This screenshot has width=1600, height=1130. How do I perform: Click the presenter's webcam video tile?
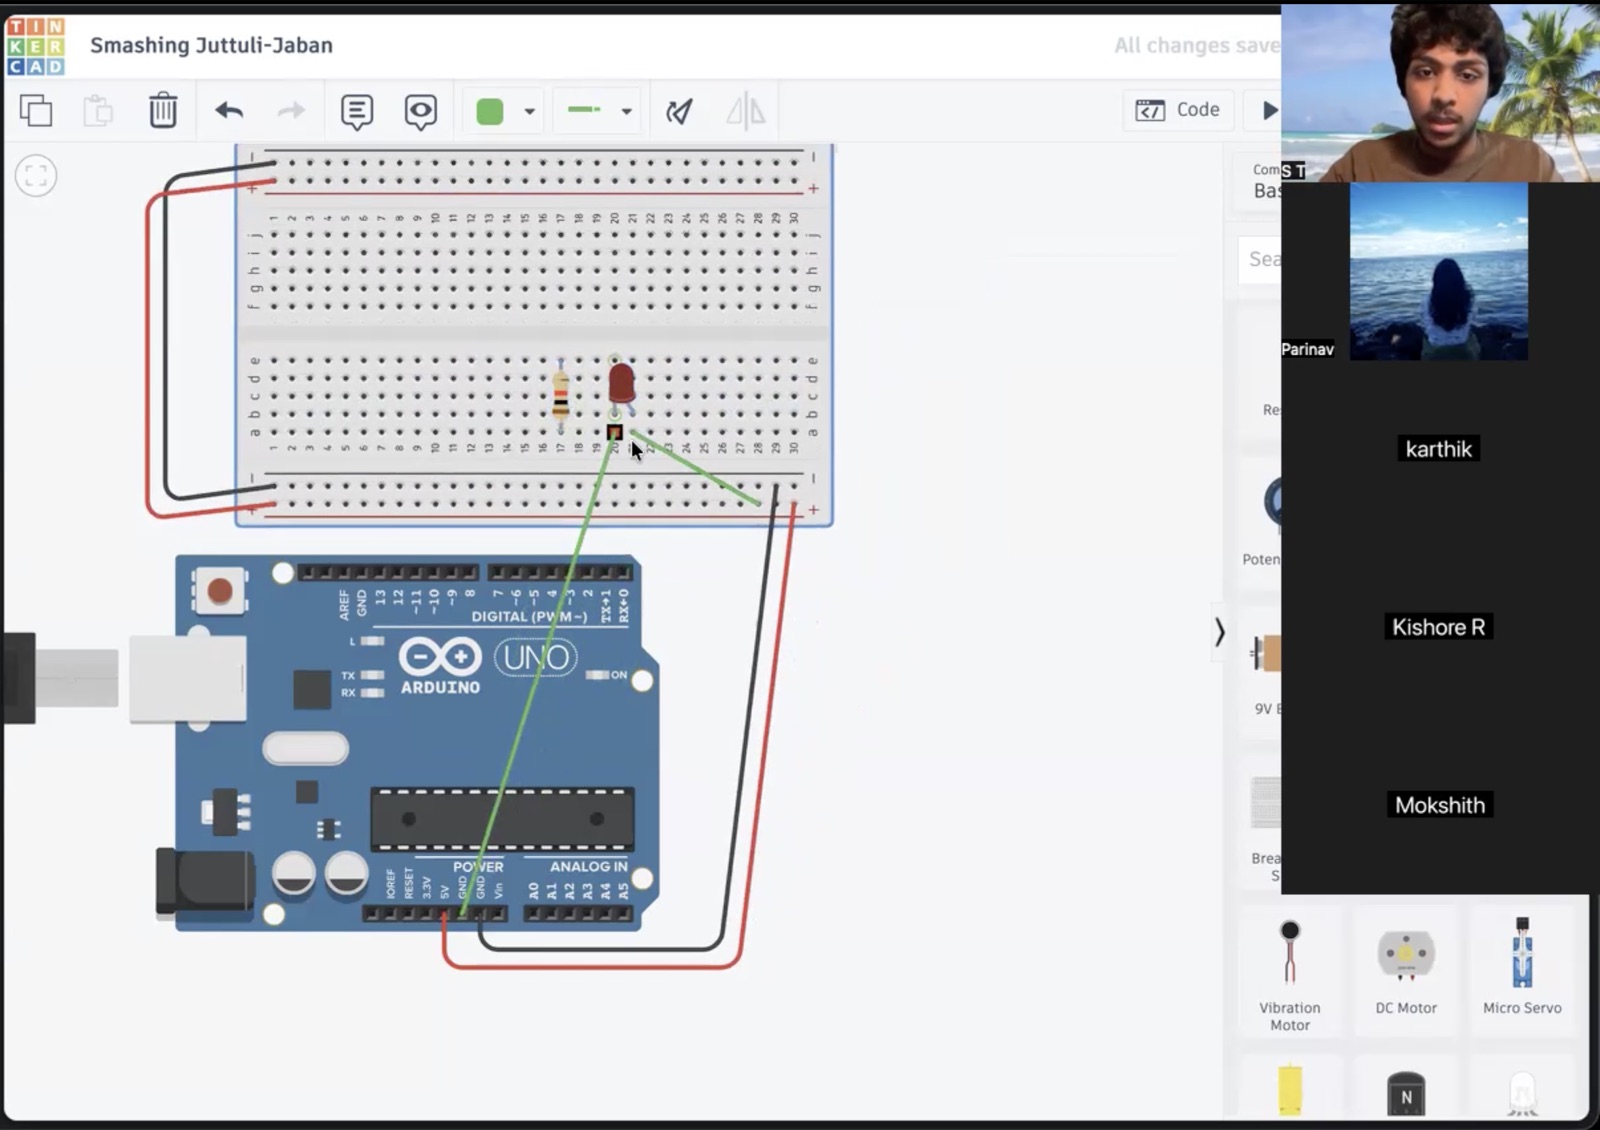[x=1440, y=92]
